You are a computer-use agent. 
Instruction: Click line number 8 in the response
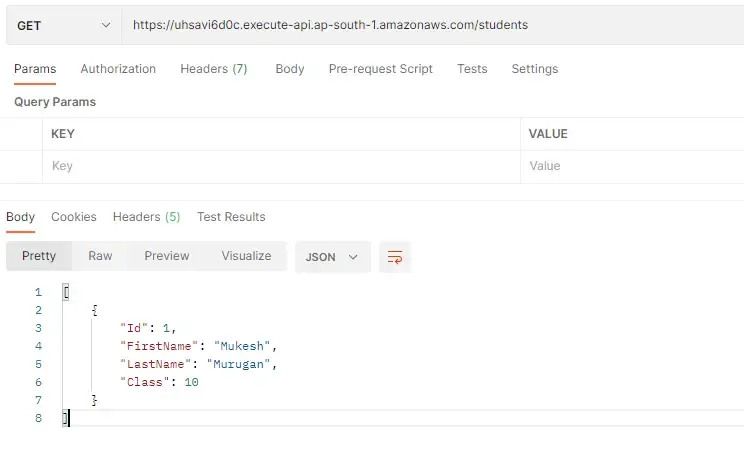click(38, 418)
